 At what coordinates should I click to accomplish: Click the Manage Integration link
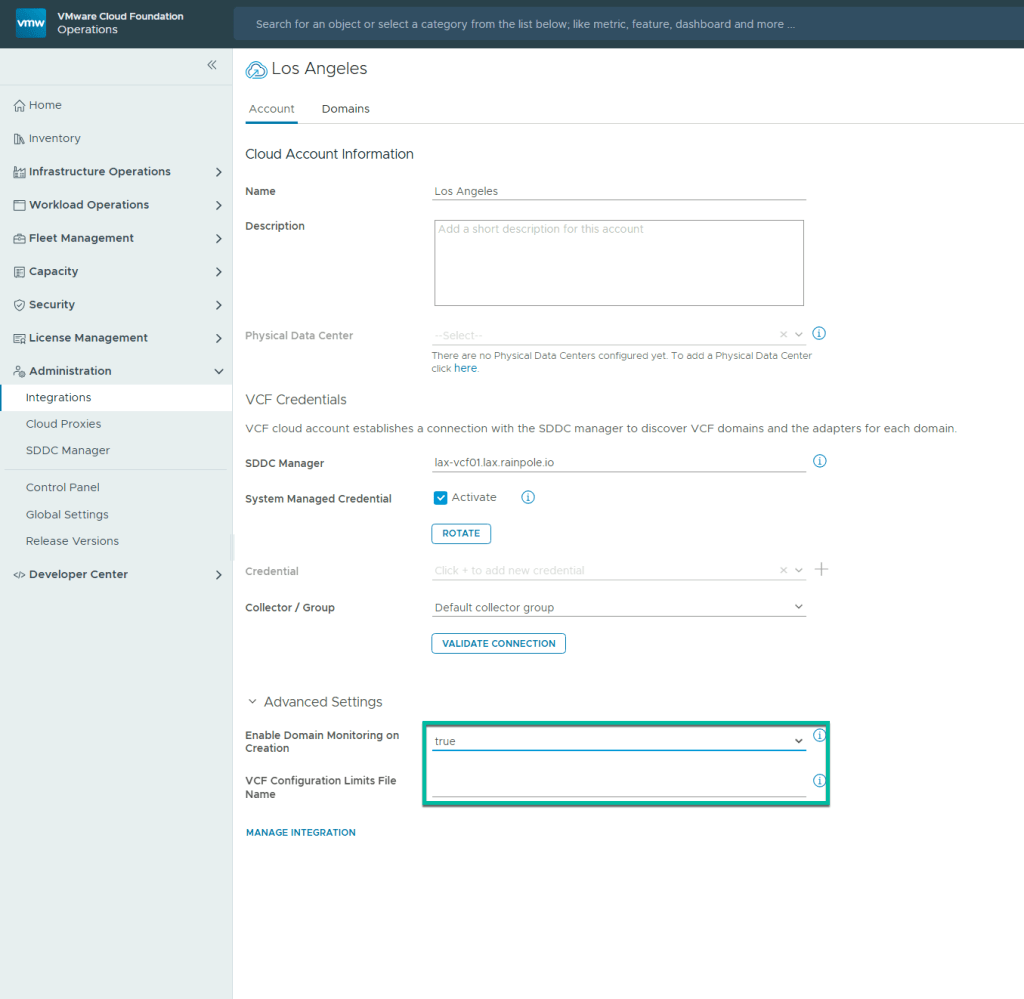pos(301,832)
